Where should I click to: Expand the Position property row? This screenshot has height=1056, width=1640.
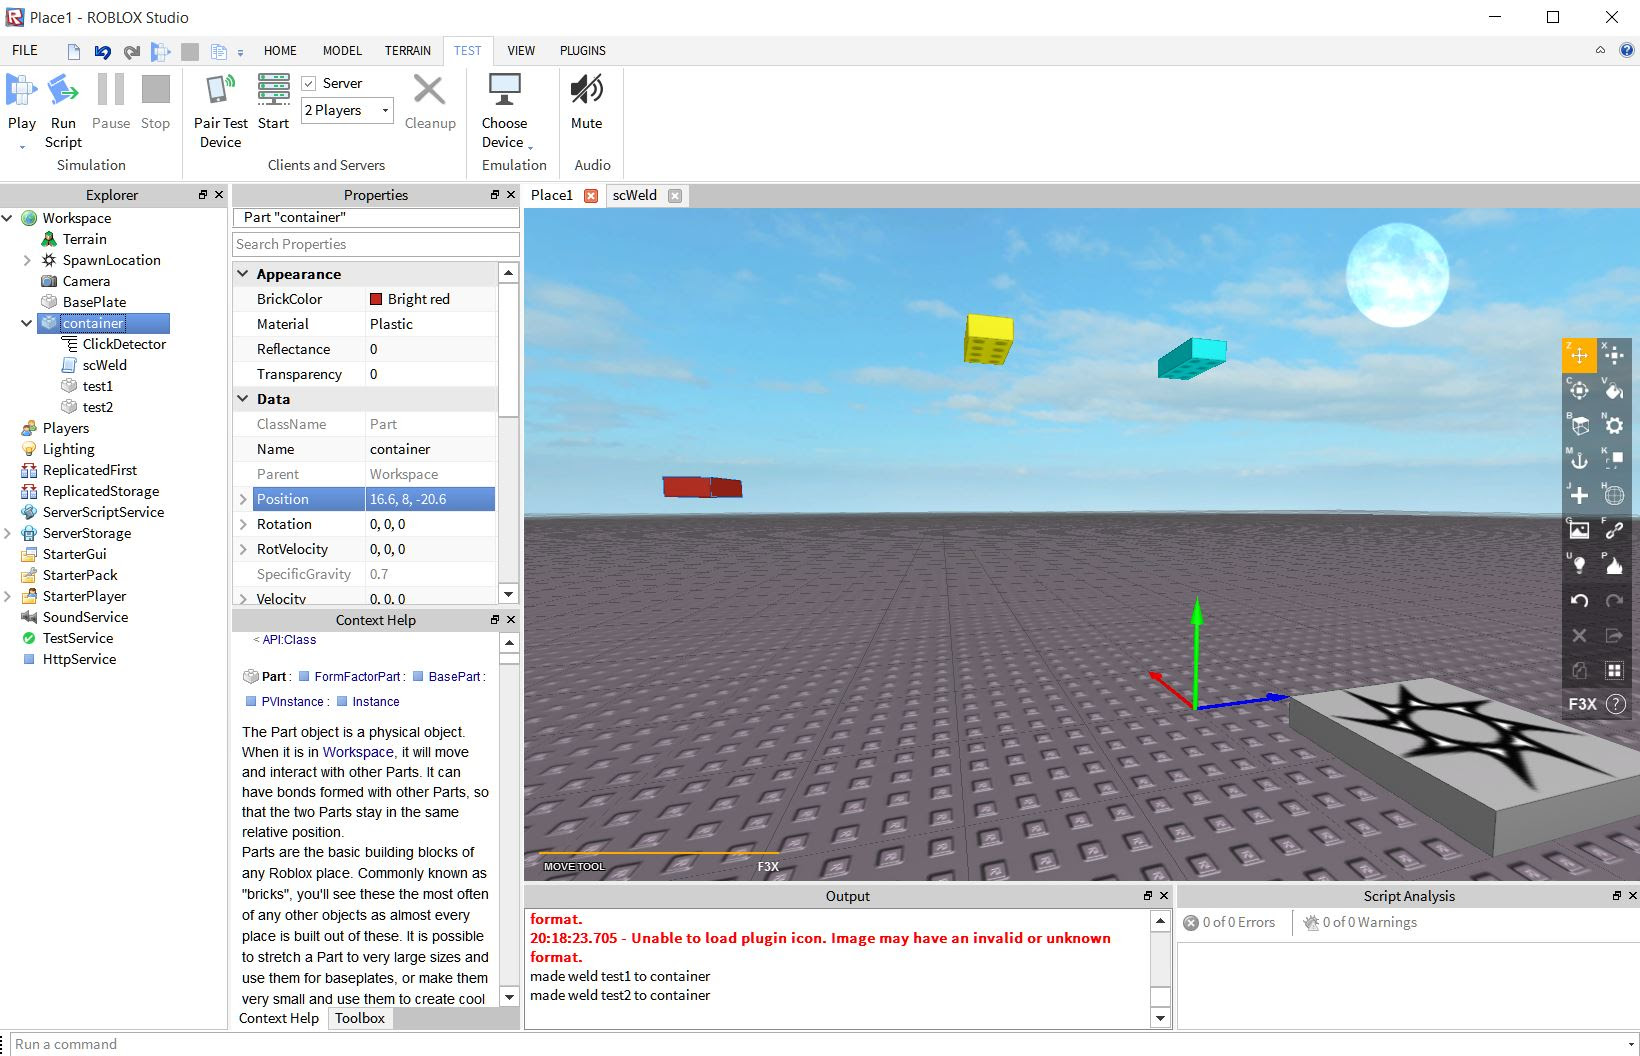click(x=243, y=499)
